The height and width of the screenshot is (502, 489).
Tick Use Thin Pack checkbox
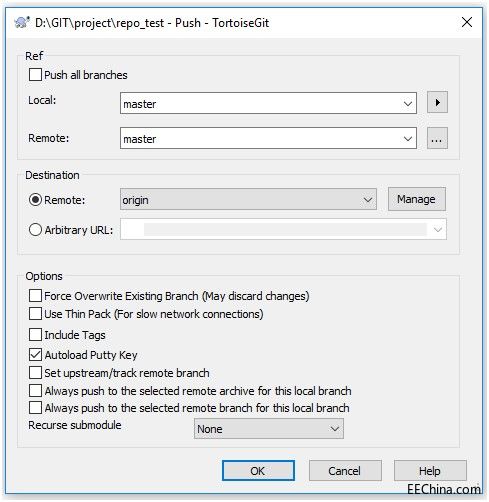click(x=35, y=313)
